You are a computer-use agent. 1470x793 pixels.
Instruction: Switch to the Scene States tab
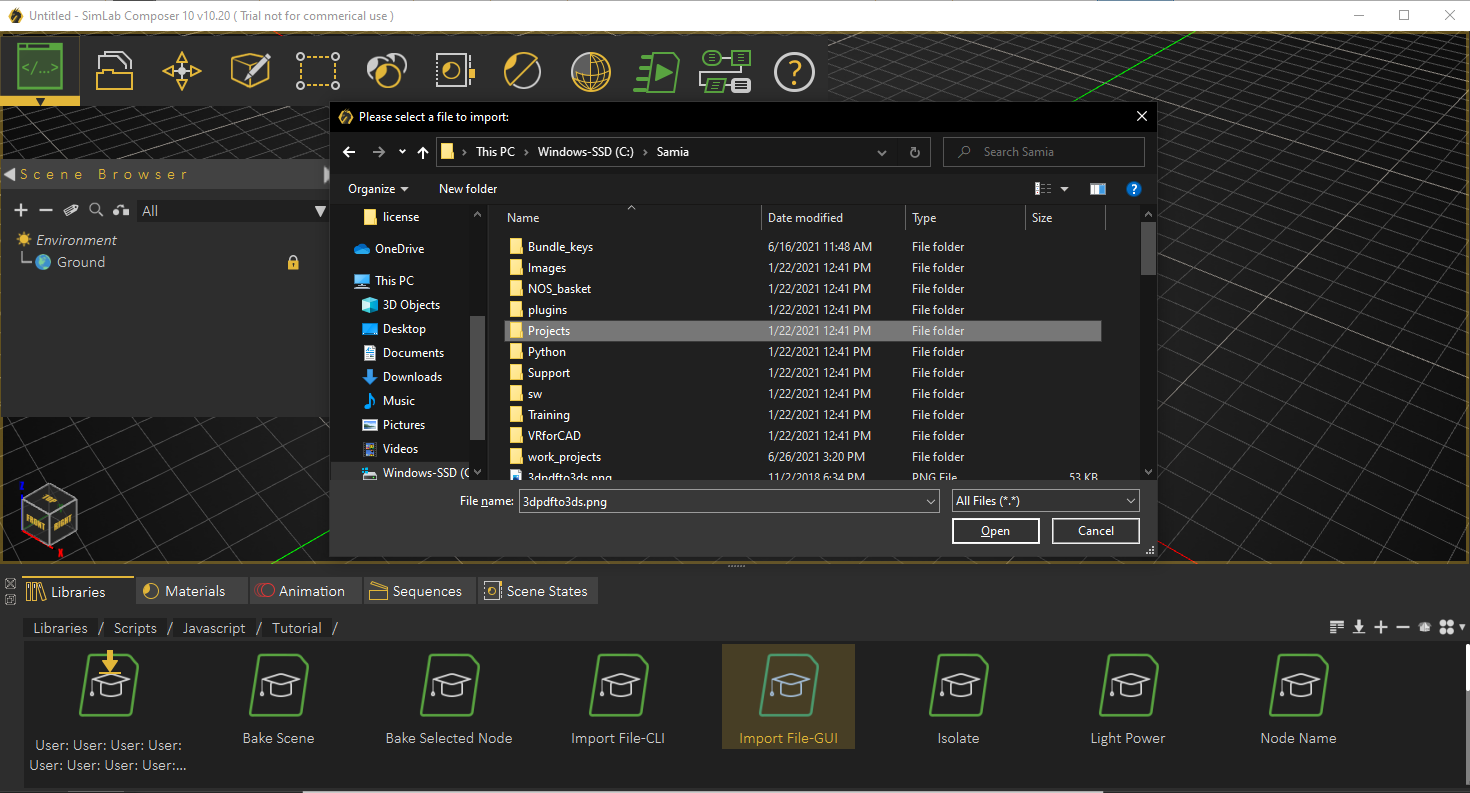pos(537,591)
